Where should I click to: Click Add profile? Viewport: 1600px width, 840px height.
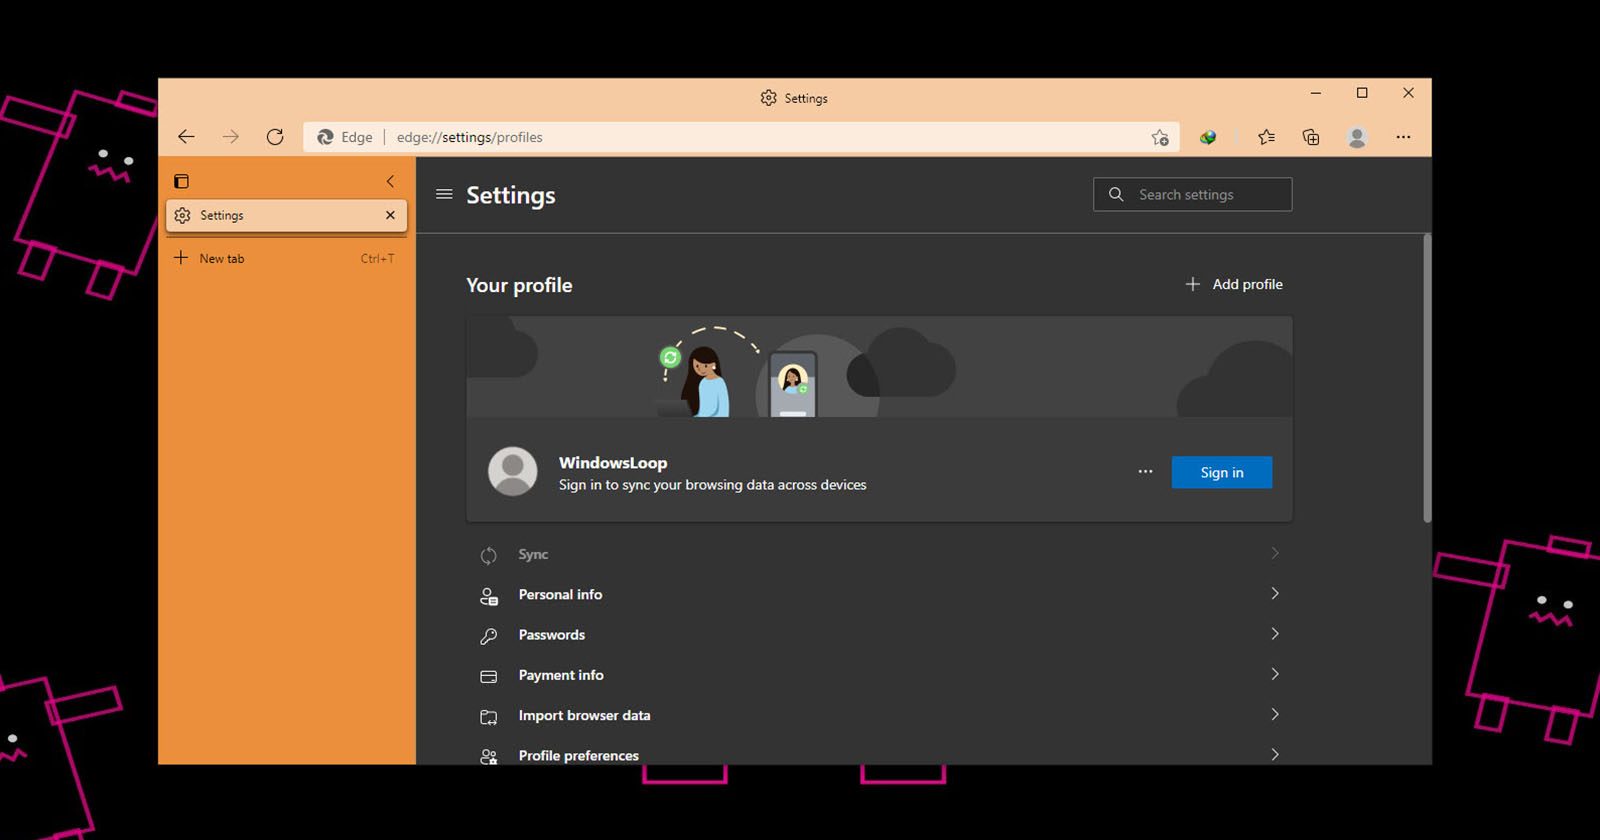[x=1234, y=284]
